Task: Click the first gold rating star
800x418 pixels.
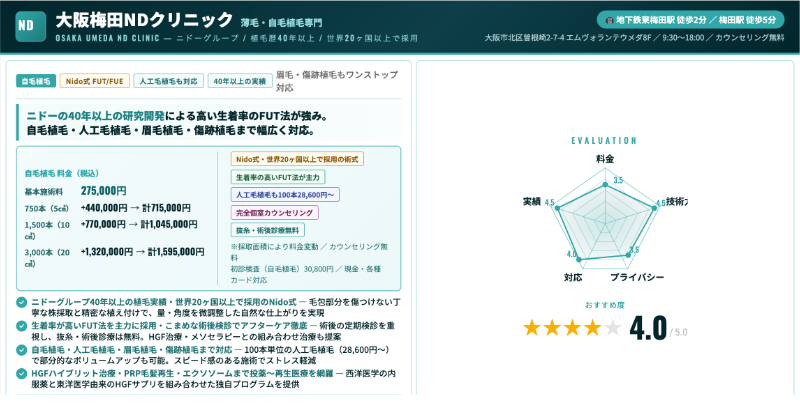Action: click(x=532, y=327)
